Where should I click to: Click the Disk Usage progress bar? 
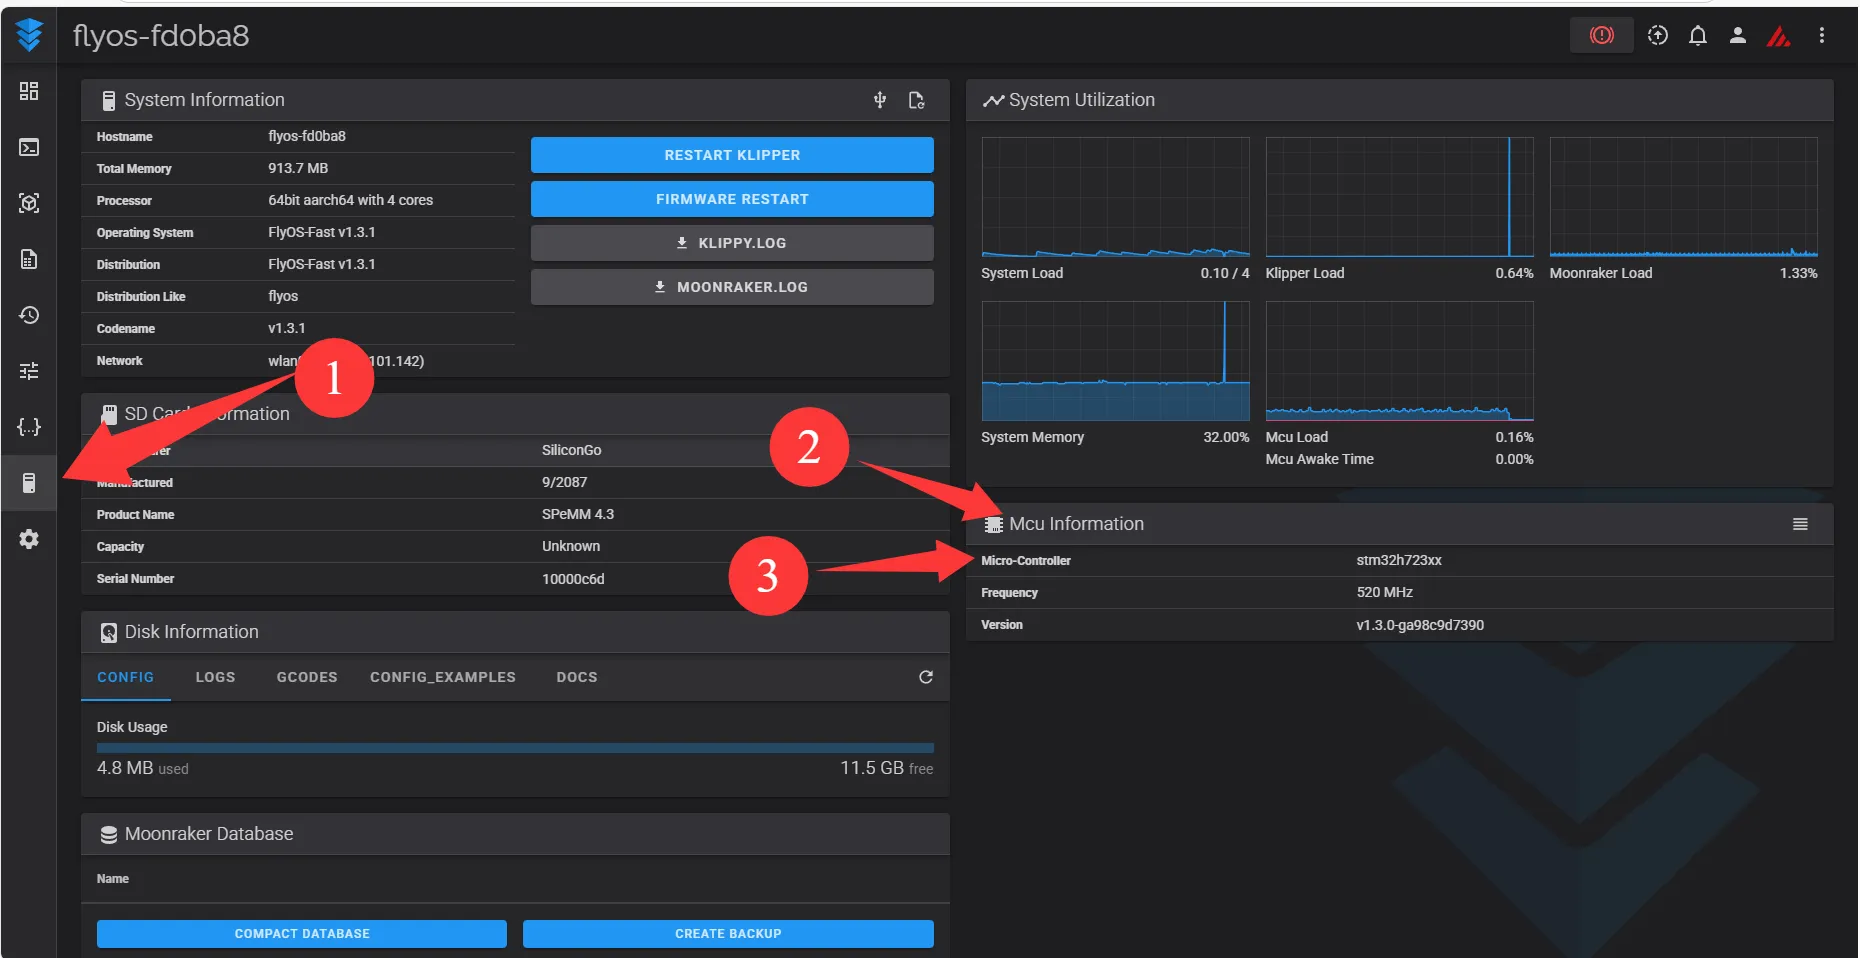(515, 748)
